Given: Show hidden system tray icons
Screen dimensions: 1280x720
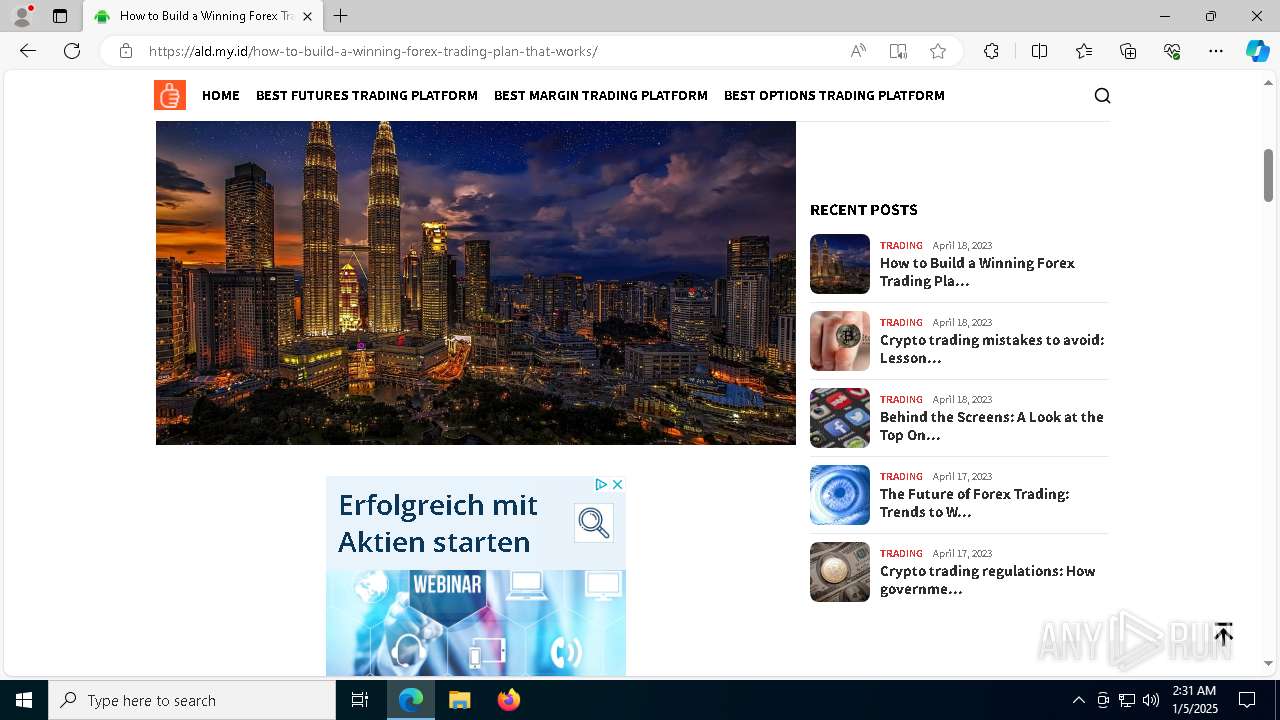Looking at the screenshot, I should pos(1078,700).
